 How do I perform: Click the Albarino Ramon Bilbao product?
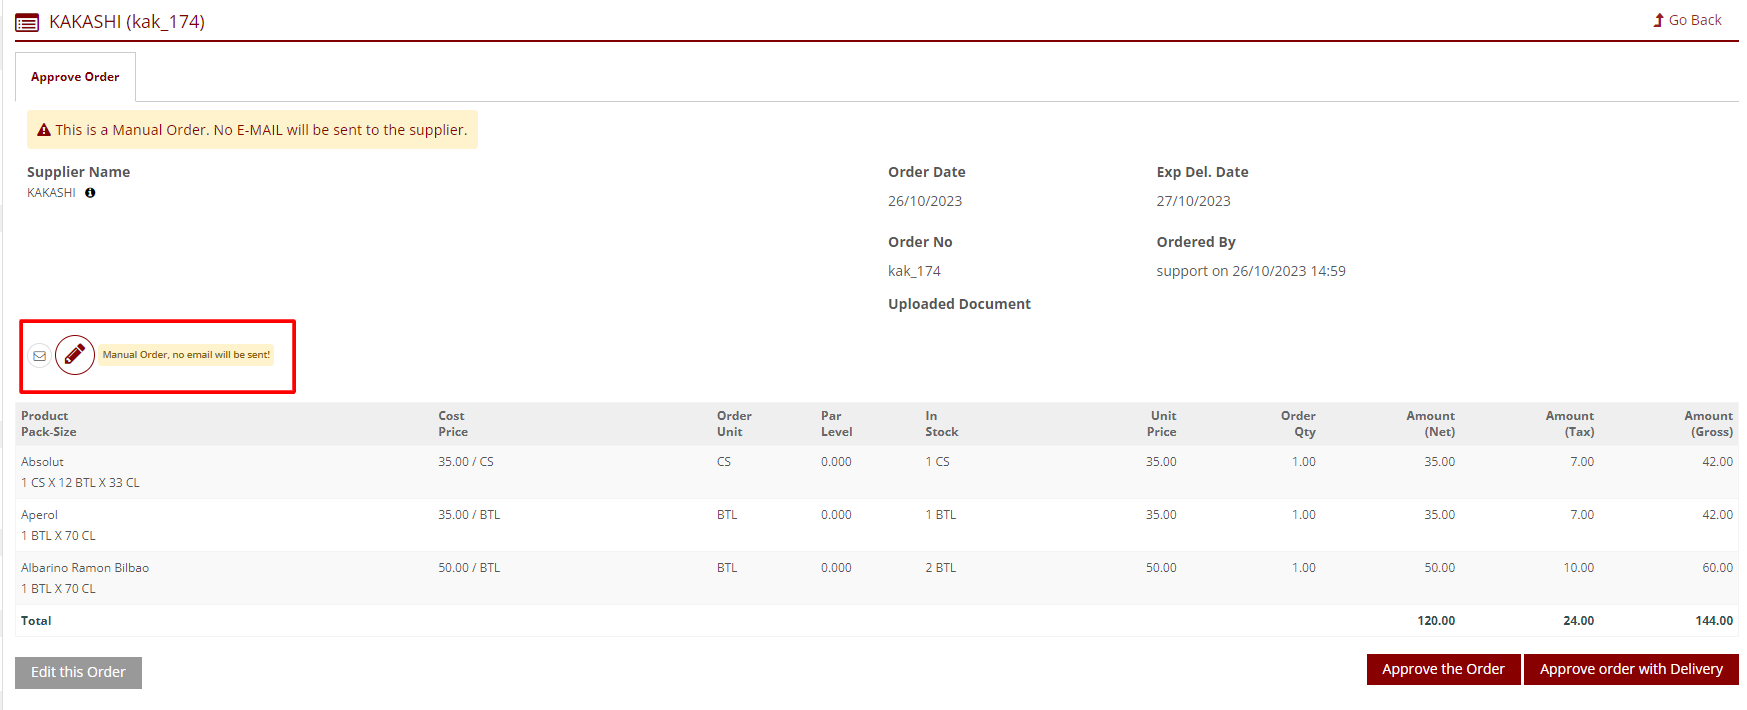pos(85,568)
